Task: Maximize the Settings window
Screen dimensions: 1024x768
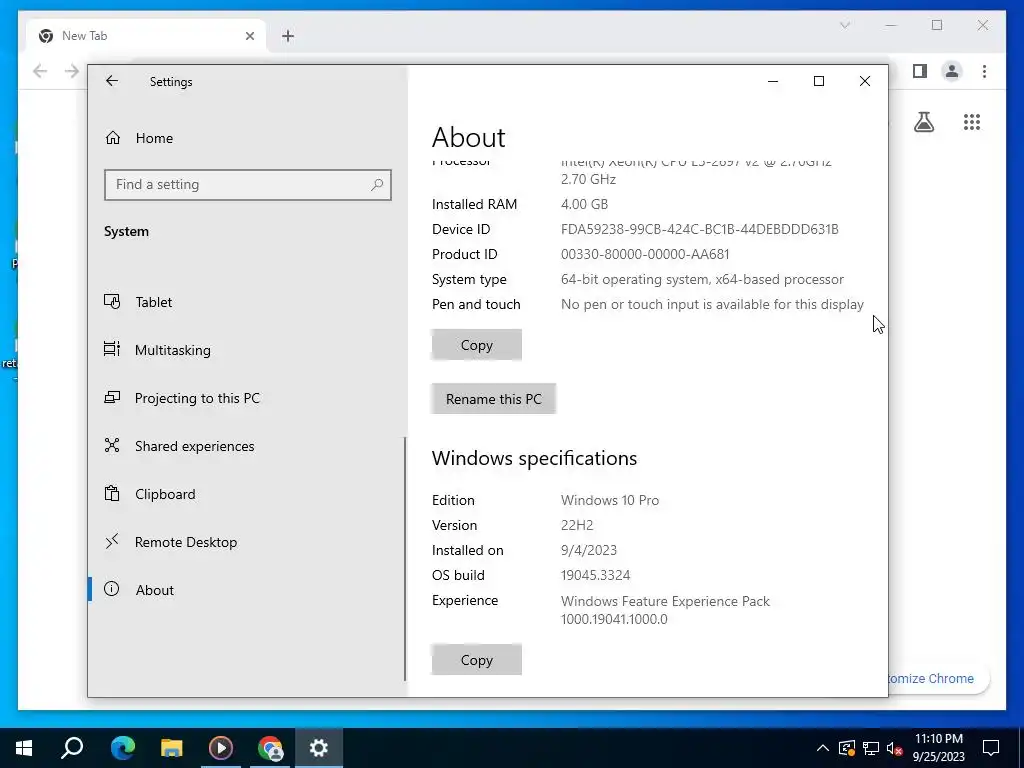Action: coord(819,81)
